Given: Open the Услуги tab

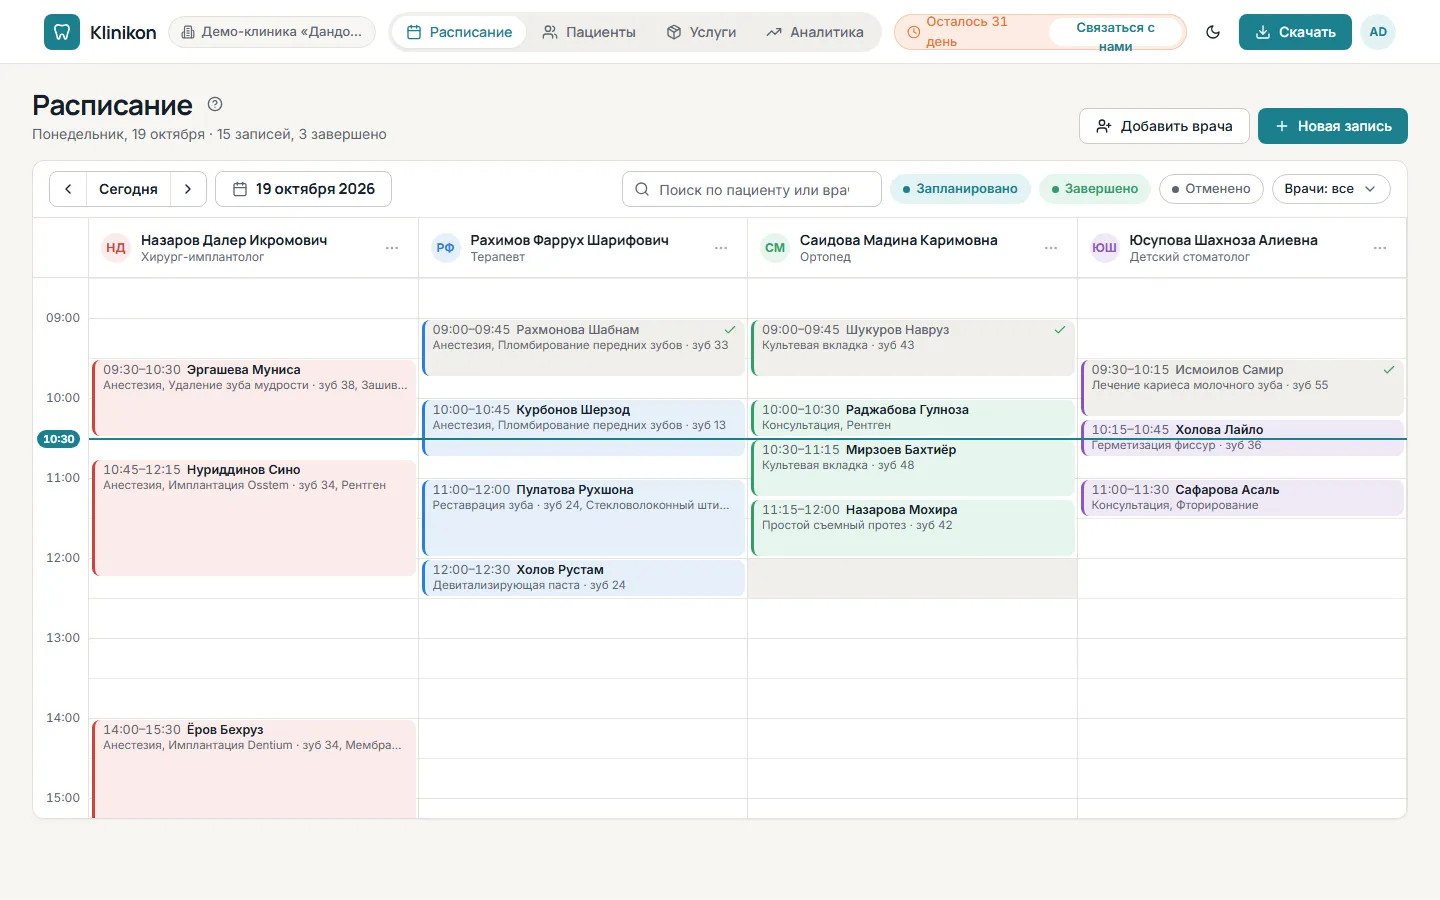Looking at the screenshot, I should (701, 32).
